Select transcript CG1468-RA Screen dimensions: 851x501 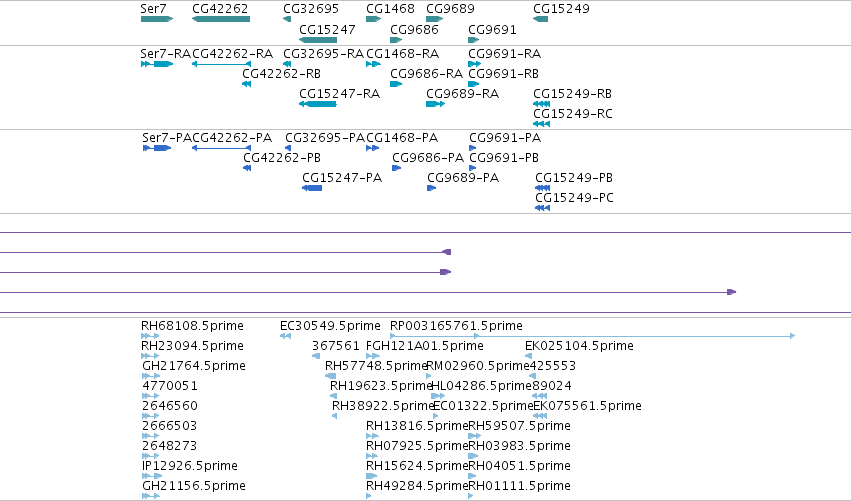(373, 64)
